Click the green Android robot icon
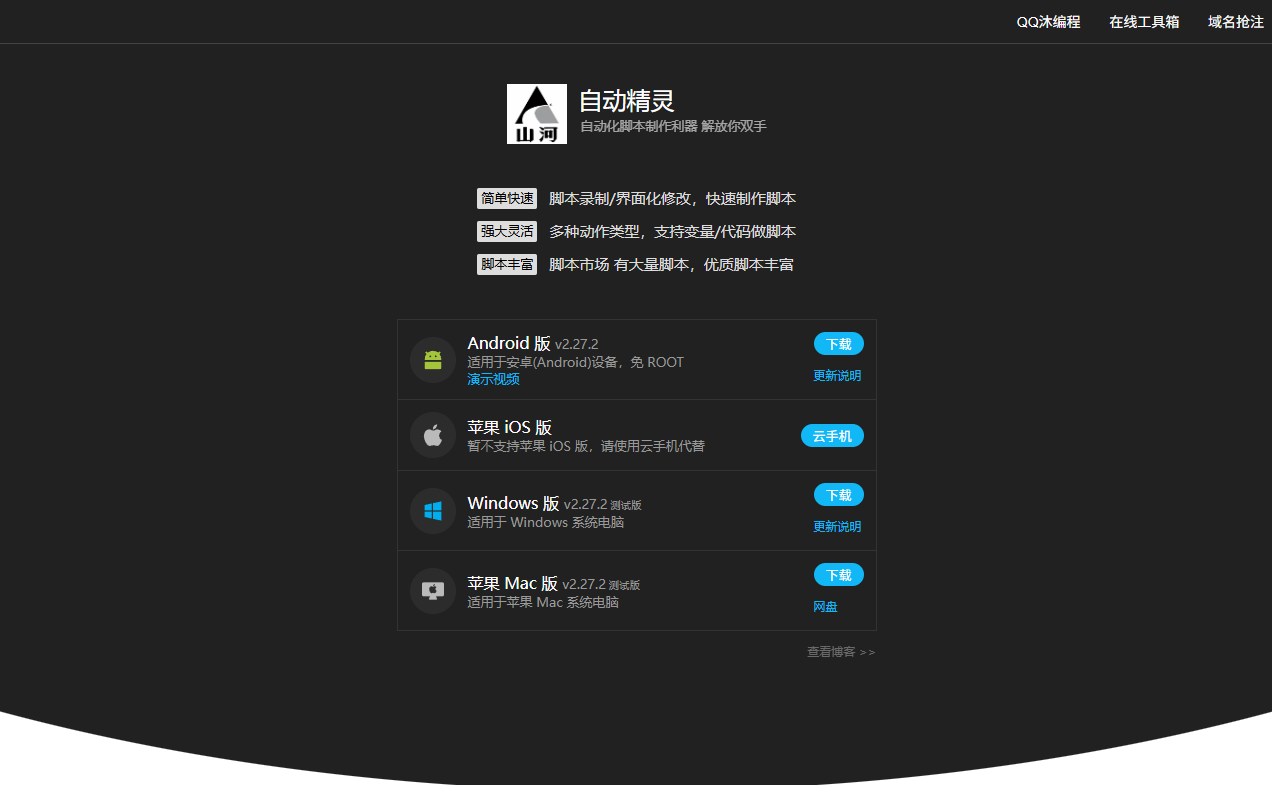 433,360
